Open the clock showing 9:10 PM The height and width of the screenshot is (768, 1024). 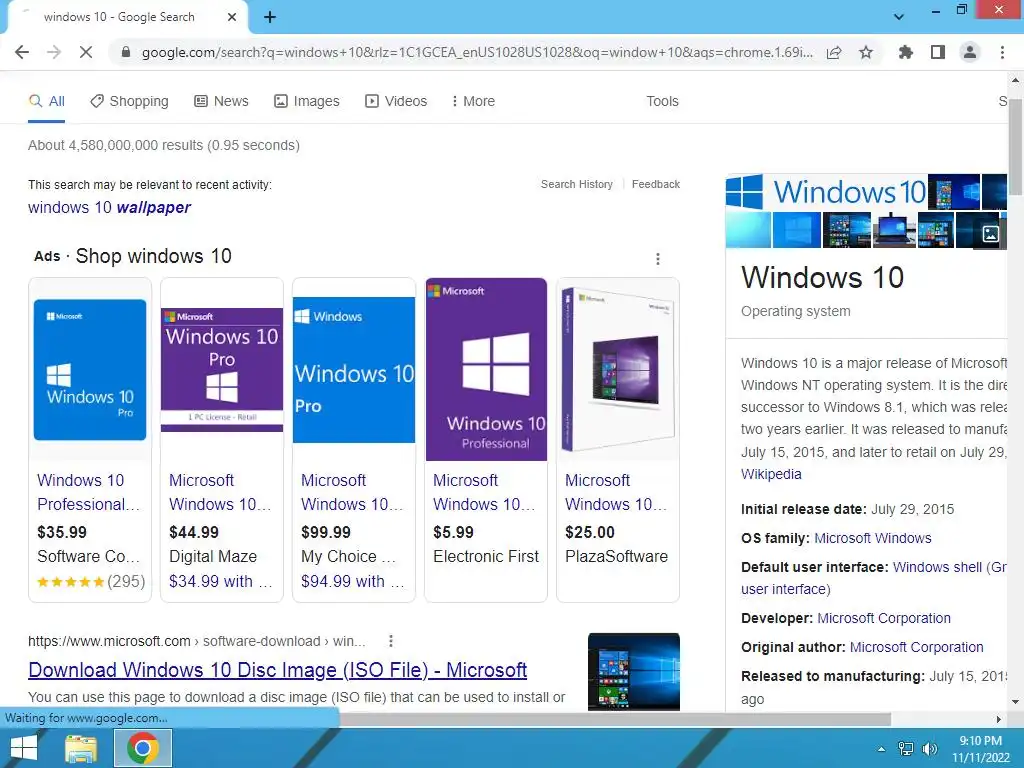click(980, 749)
